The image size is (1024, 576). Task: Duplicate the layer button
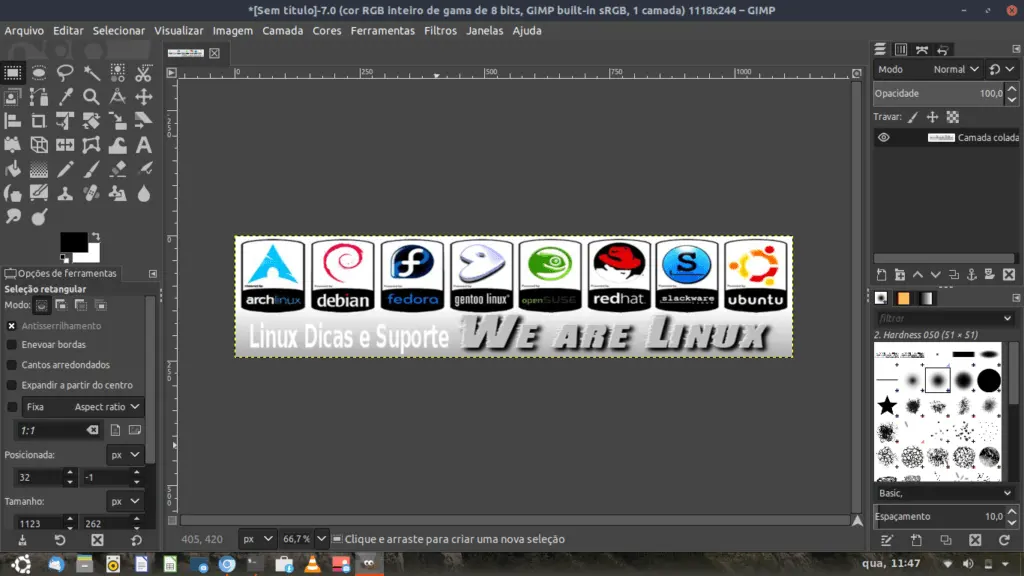click(953, 275)
